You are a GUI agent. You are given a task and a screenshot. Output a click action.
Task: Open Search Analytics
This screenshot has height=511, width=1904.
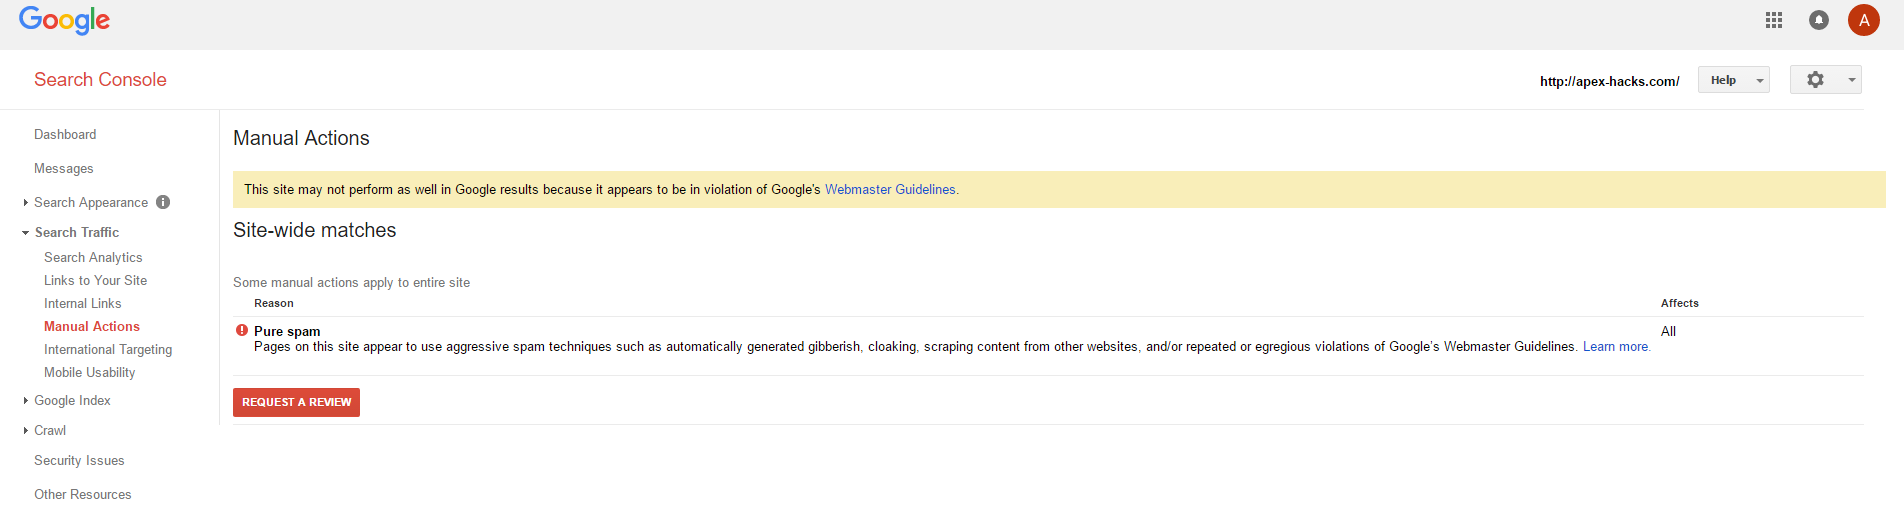tap(93, 257)
